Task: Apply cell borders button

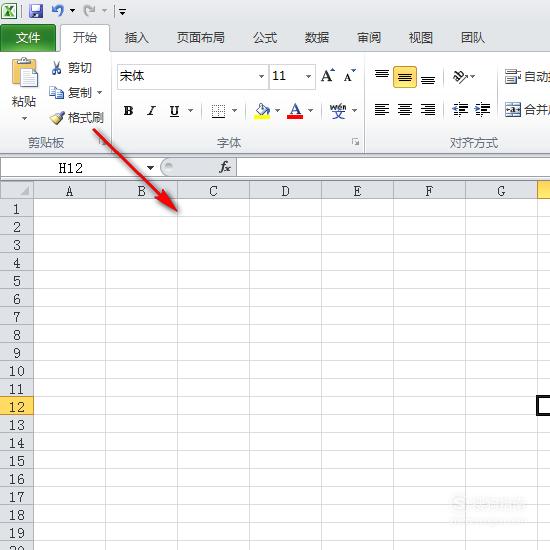Action: coord(218,111)
